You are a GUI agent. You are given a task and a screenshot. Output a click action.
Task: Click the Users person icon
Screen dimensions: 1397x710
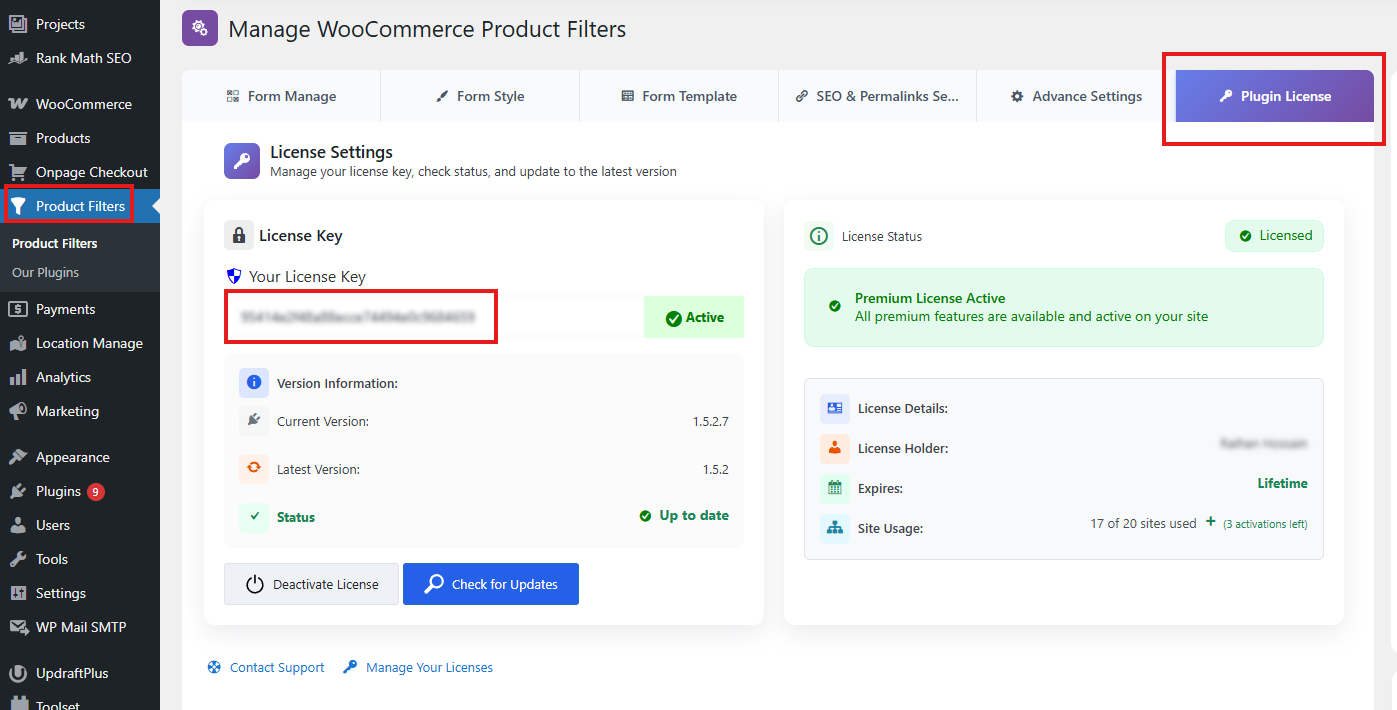(18, 525)
